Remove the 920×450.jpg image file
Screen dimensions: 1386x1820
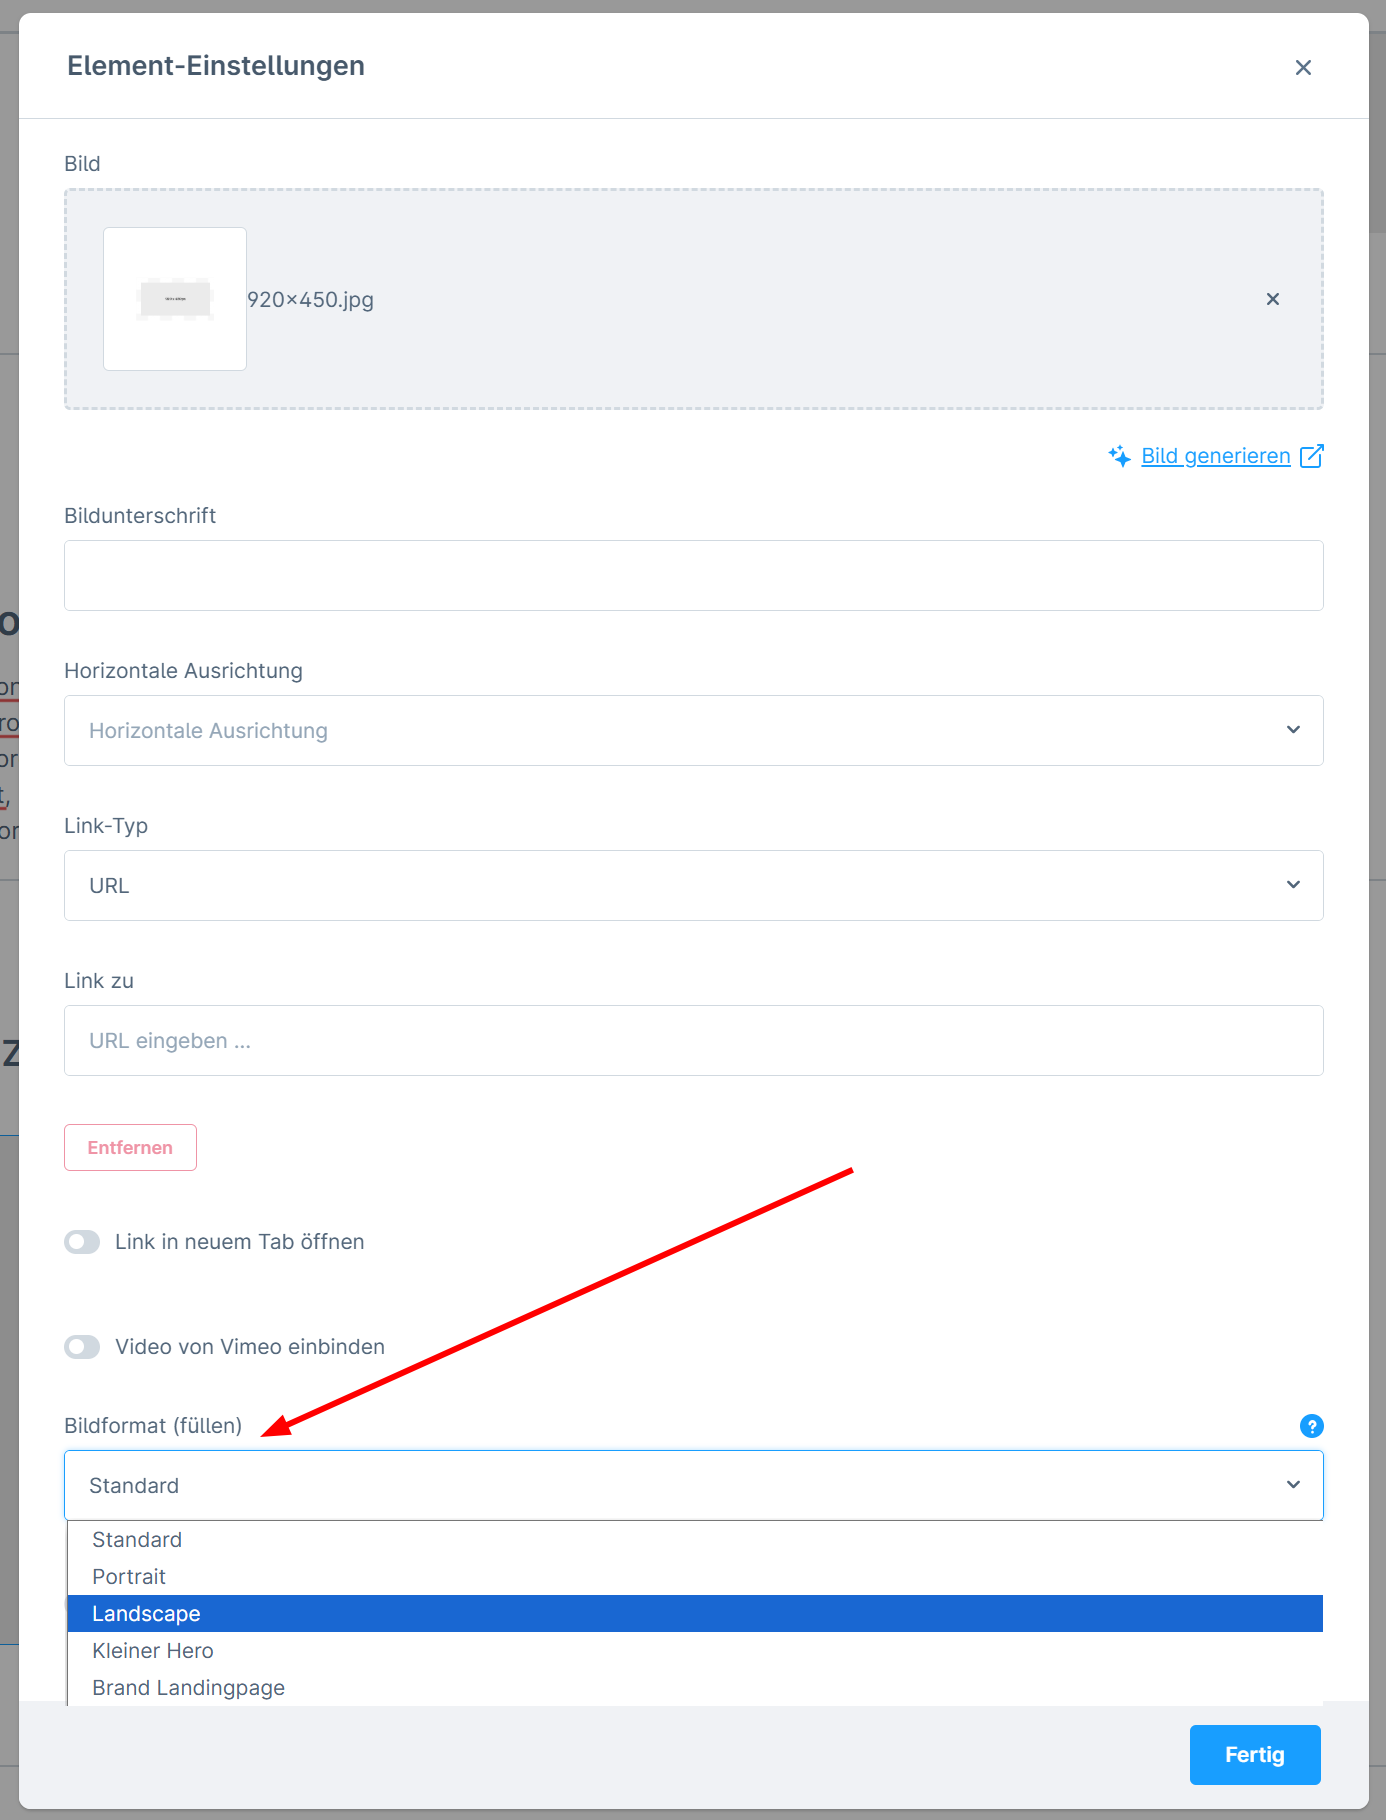click(x=1273, y=299)
